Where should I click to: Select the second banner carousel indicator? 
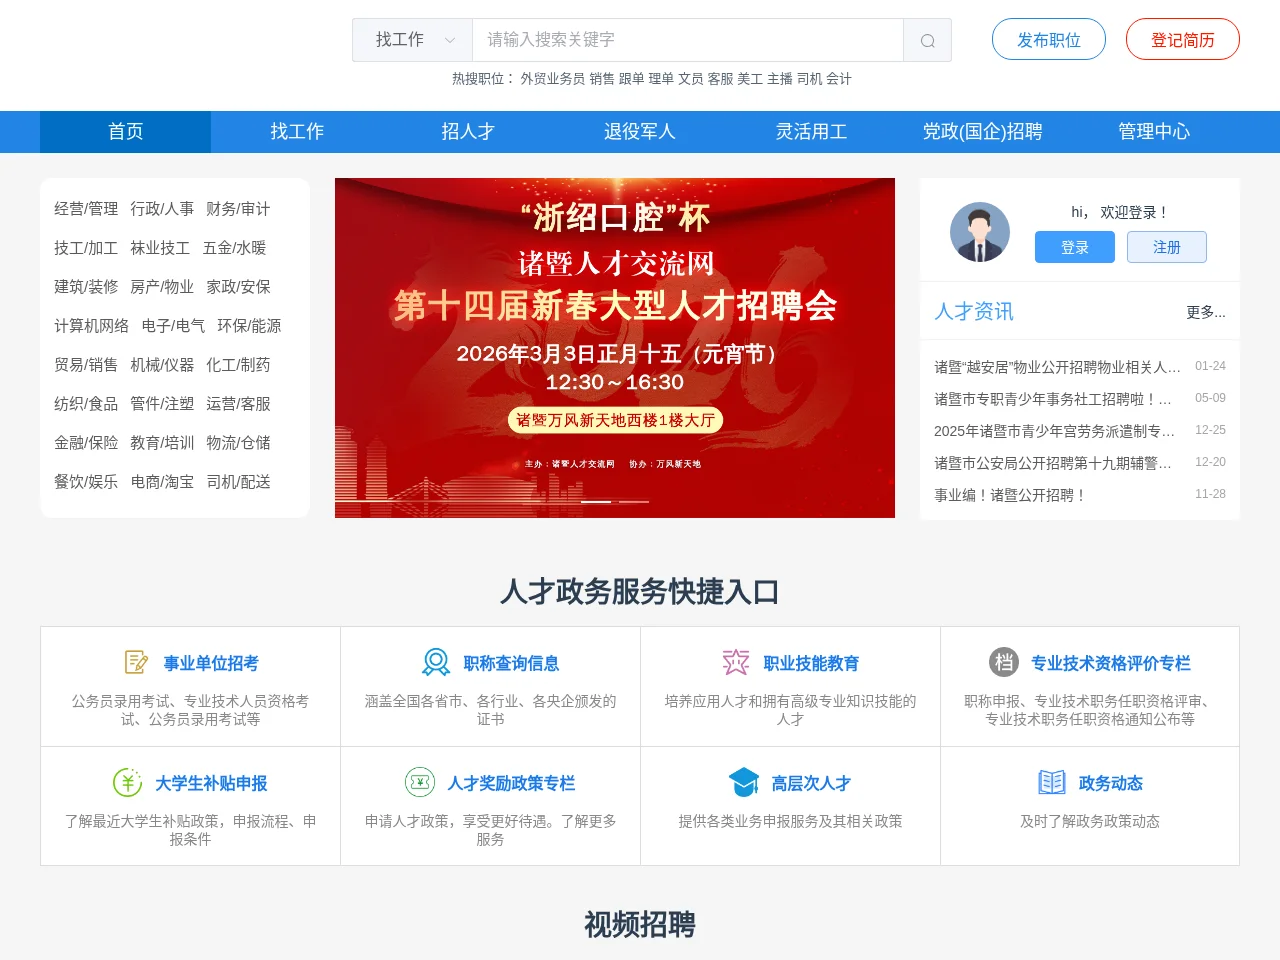(x=634, y=502)
